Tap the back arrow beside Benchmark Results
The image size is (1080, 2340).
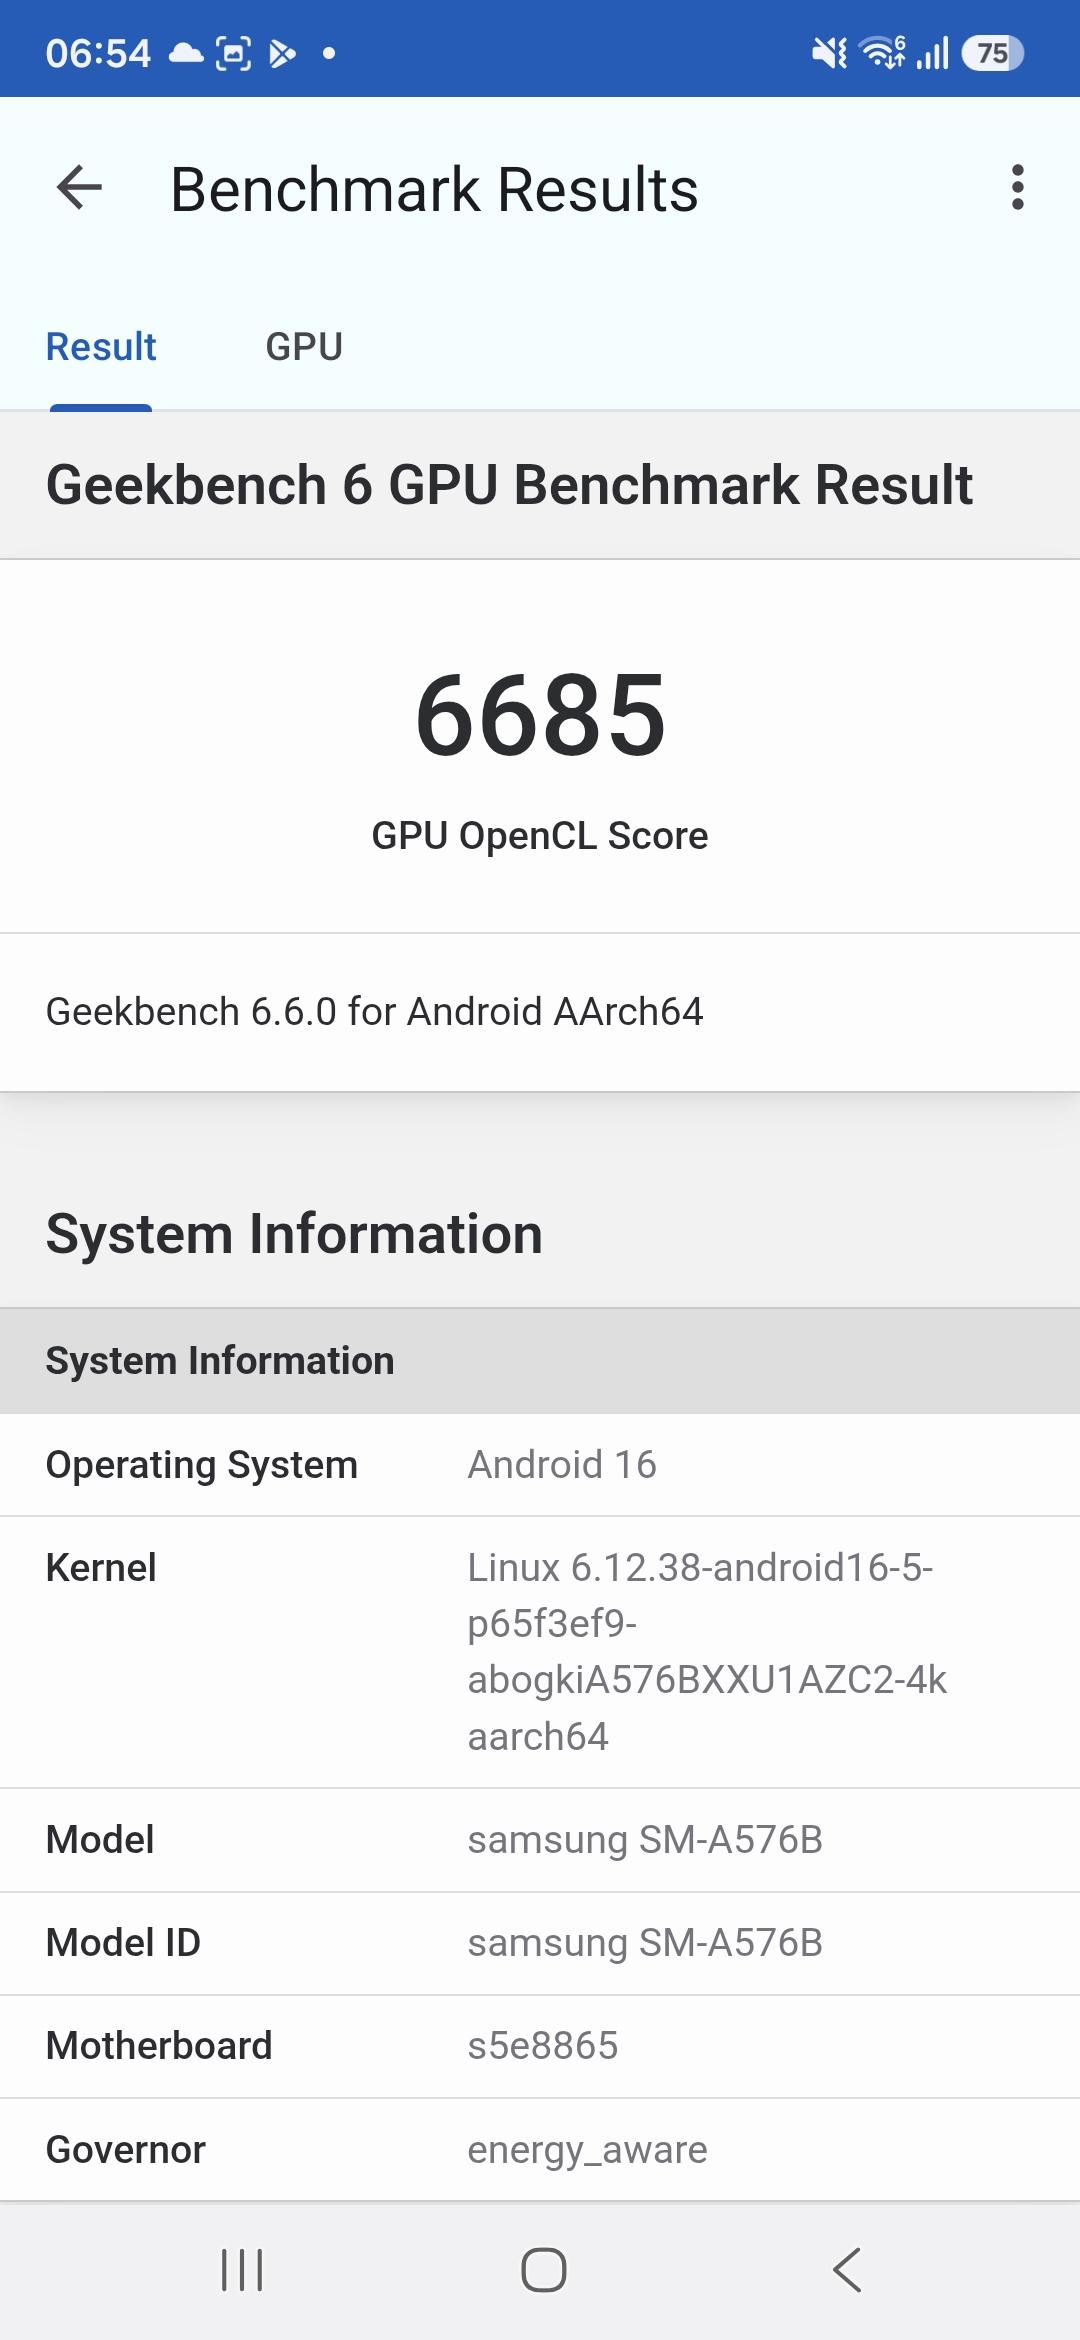(80, 188)
